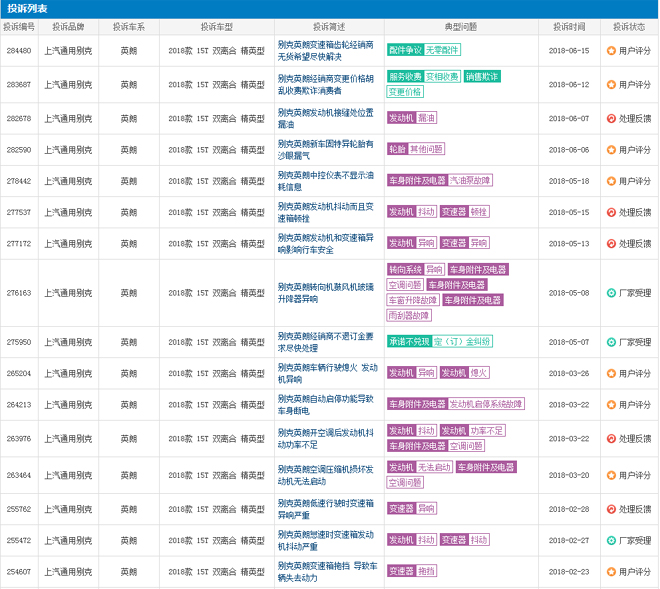Open complaint 转向机鼓风机玻璃升降器异响
The image size is (660, 589).
(325, 293)
